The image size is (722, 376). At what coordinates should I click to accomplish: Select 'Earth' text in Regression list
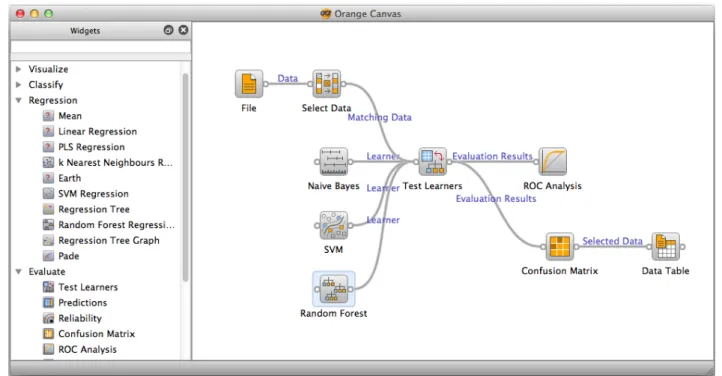tap(70, 178)
